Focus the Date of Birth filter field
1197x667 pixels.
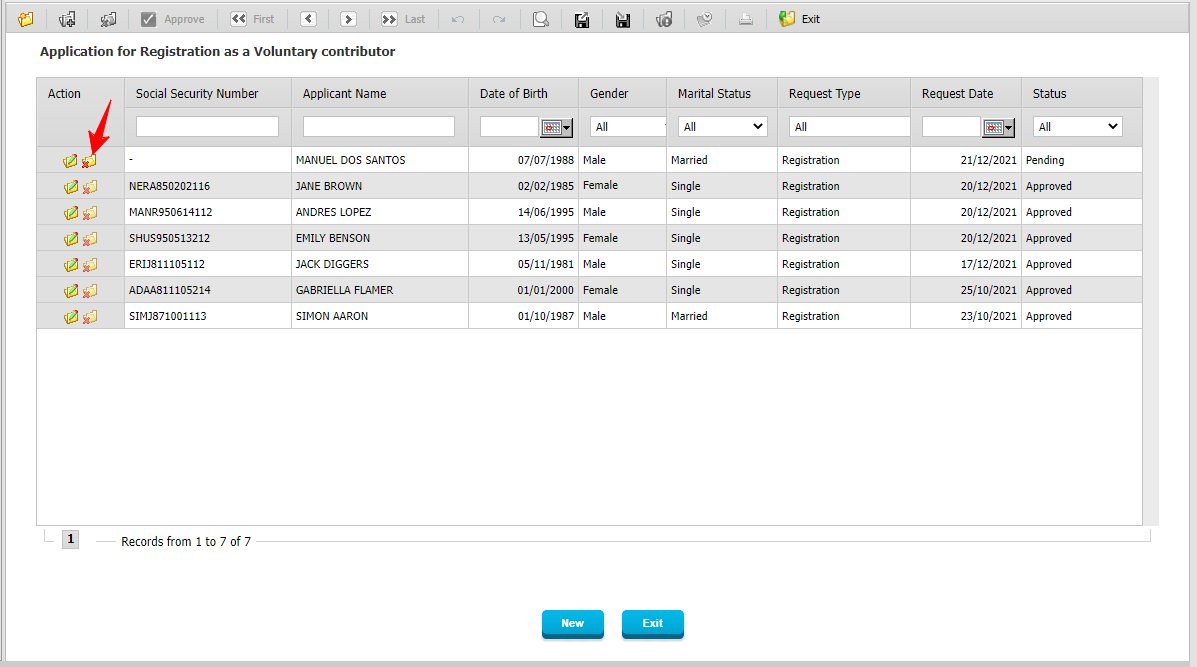tap(509, 127)
